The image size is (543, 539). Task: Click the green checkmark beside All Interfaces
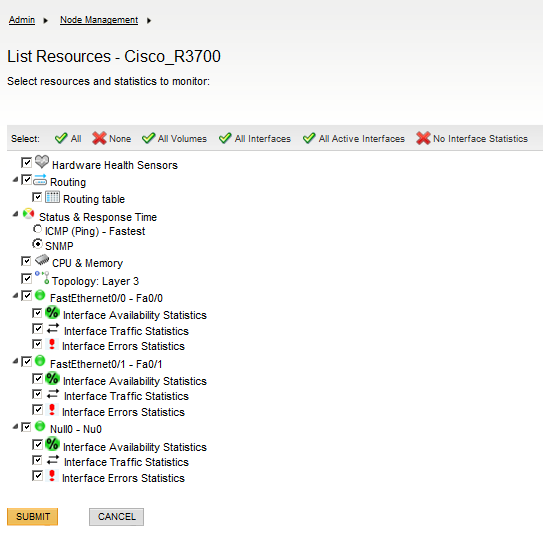pyautogui.click(x=225, y=138)
